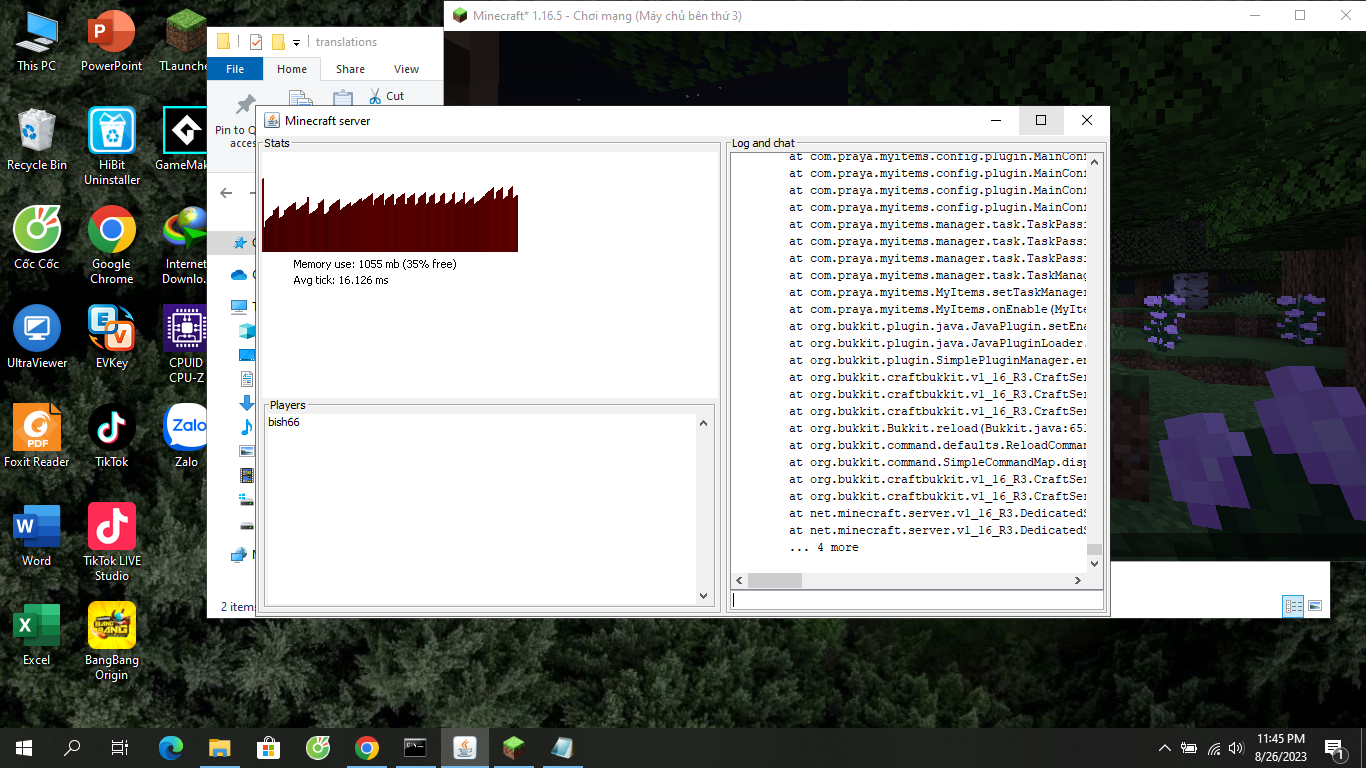Switch Explorer to Large icons view
This screenshot has height=768, width=1366.
tap(1315, 606)
